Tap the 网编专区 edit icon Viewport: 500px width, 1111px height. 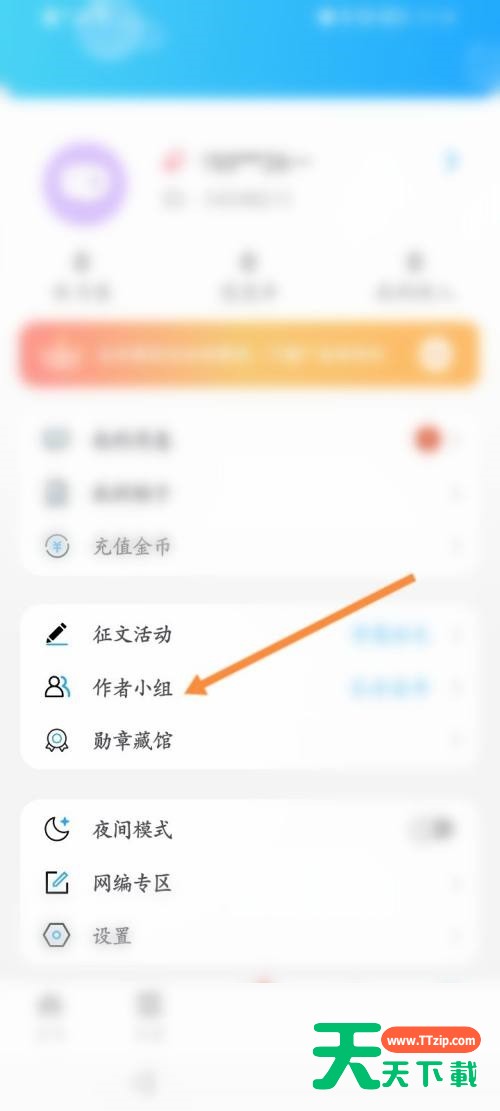point(57,883)
